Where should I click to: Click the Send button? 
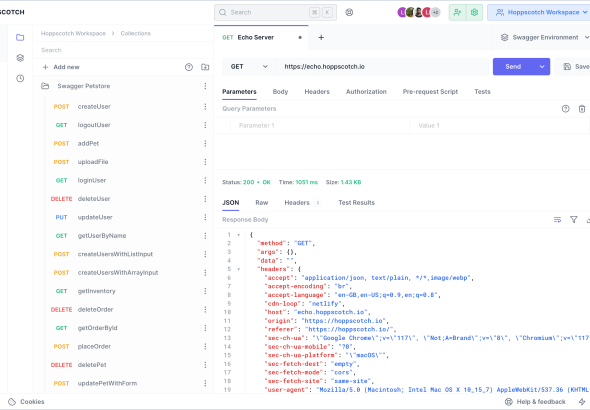[x=513, y=67]
